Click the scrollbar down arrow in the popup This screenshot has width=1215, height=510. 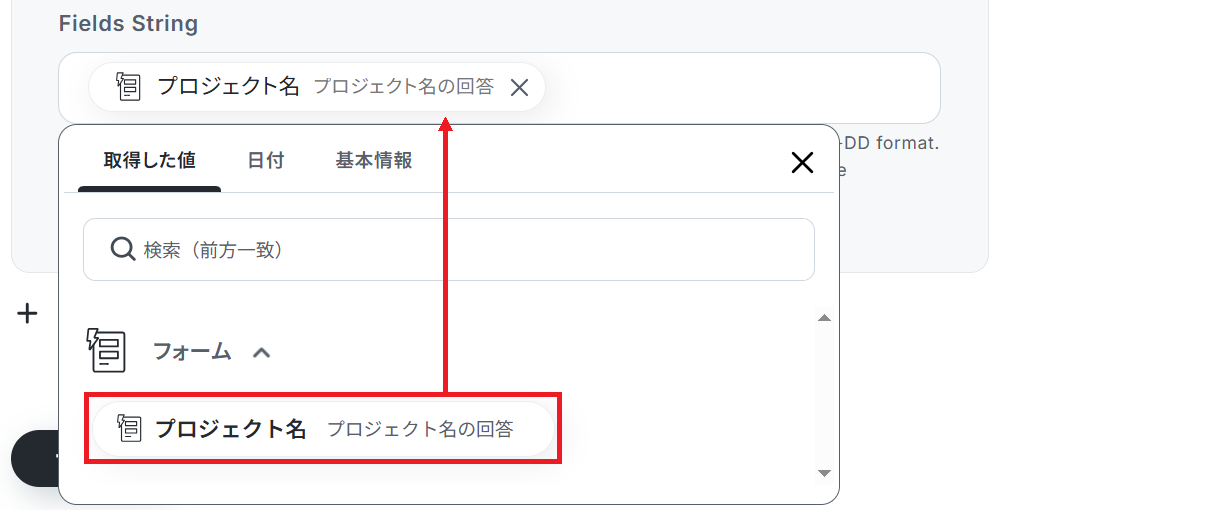[824, 473]
